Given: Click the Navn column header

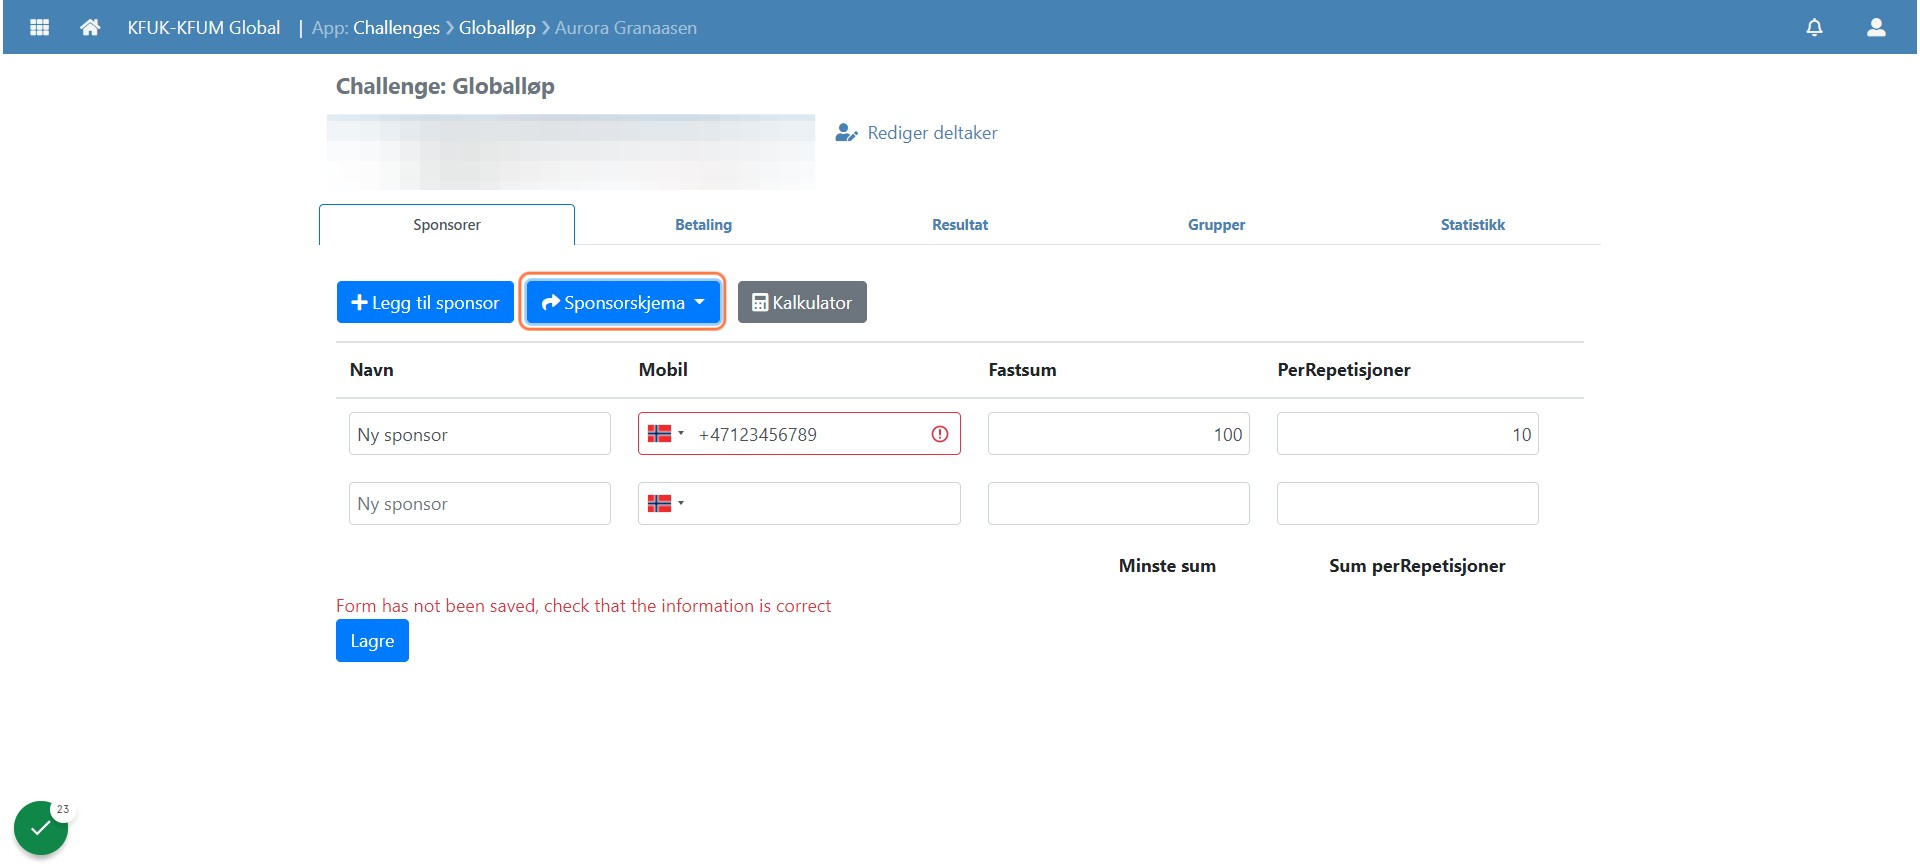Looking at the screenshot, I should pyautogui.click(x=372, y=370).
